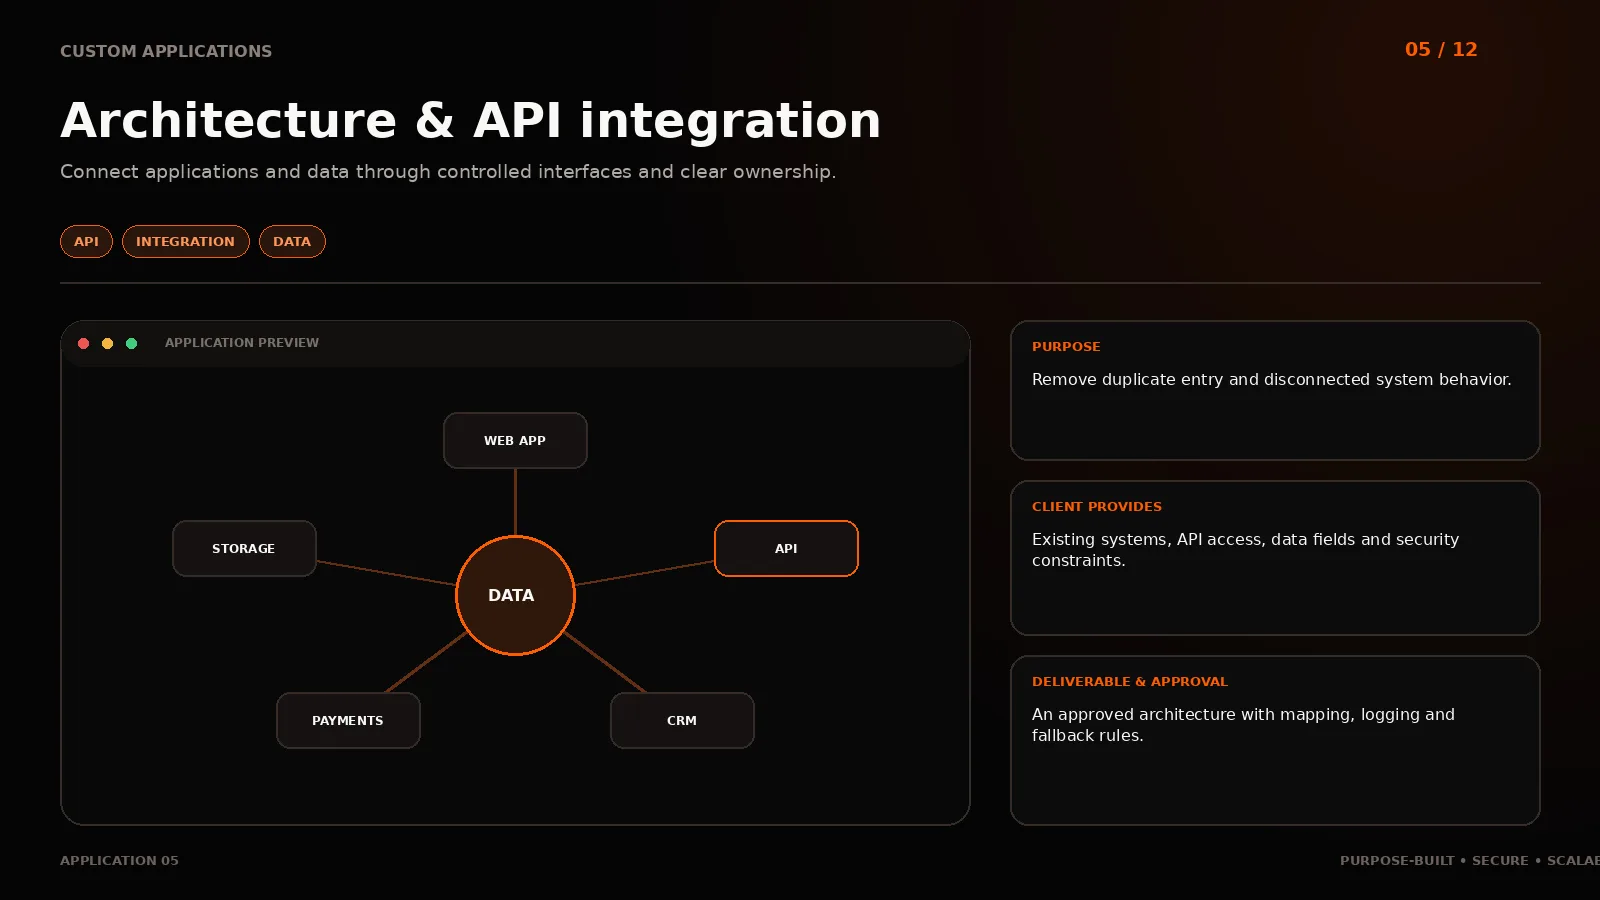Click the subtitle starting 'Connect applications and data'
Image resolution: width=1600 pixels, height=900 pixels.
click(x=448, y=171)
